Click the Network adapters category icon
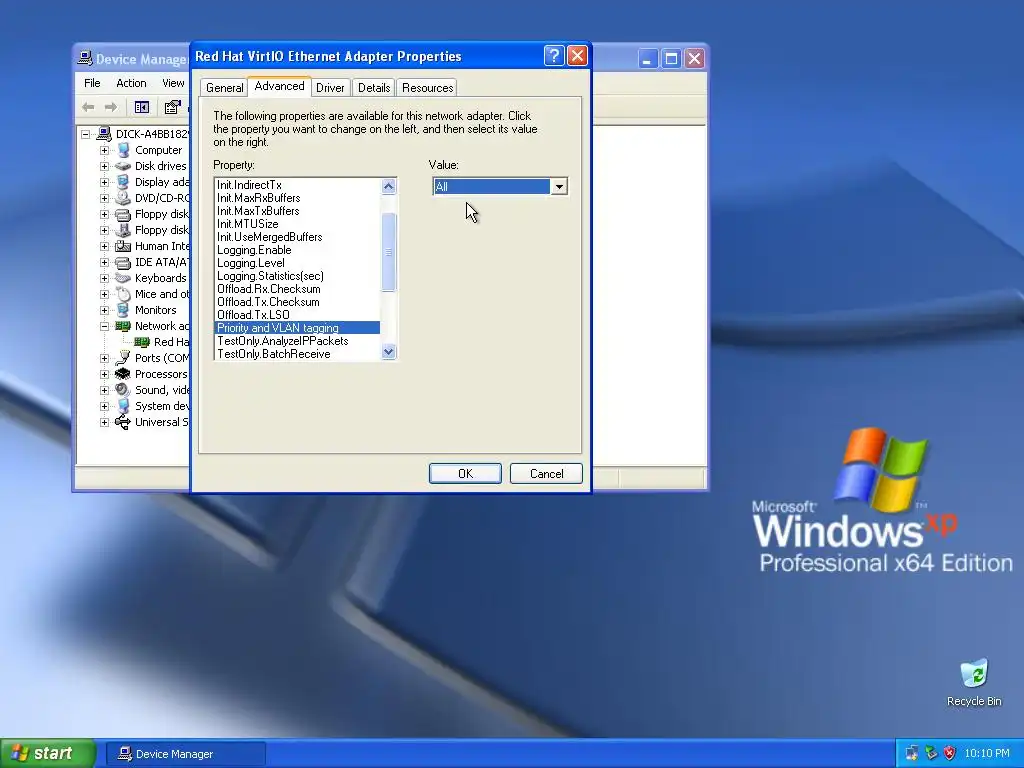 [x=123, y=326]
